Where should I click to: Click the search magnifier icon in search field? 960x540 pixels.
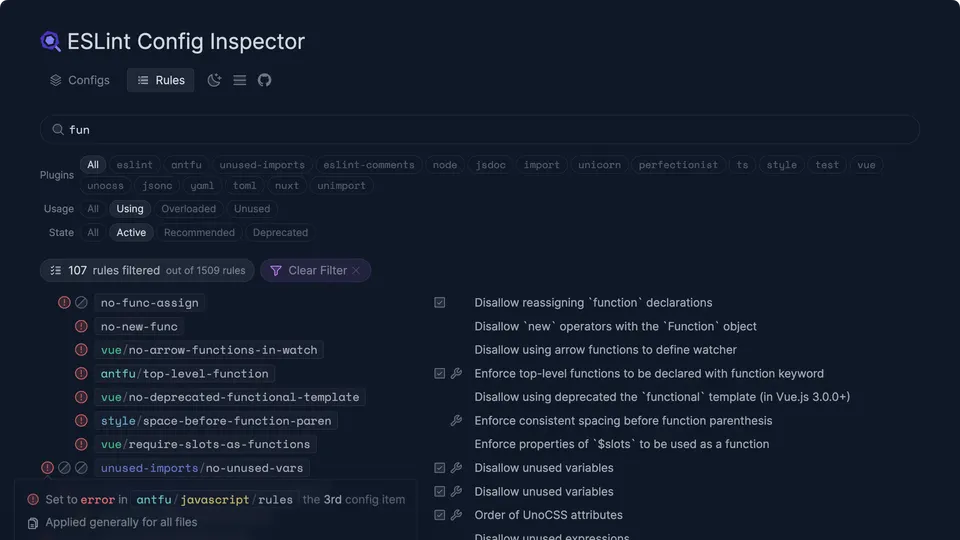point(58,129)
